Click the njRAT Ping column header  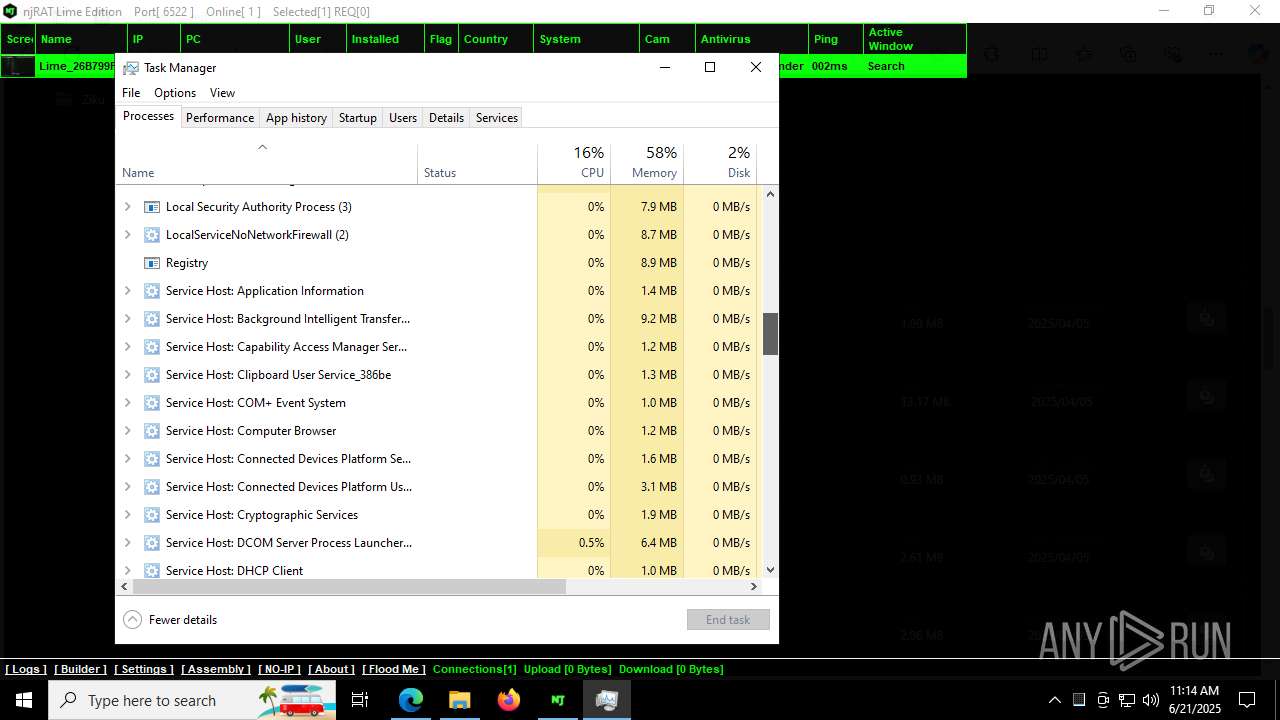tap(836, 39)
